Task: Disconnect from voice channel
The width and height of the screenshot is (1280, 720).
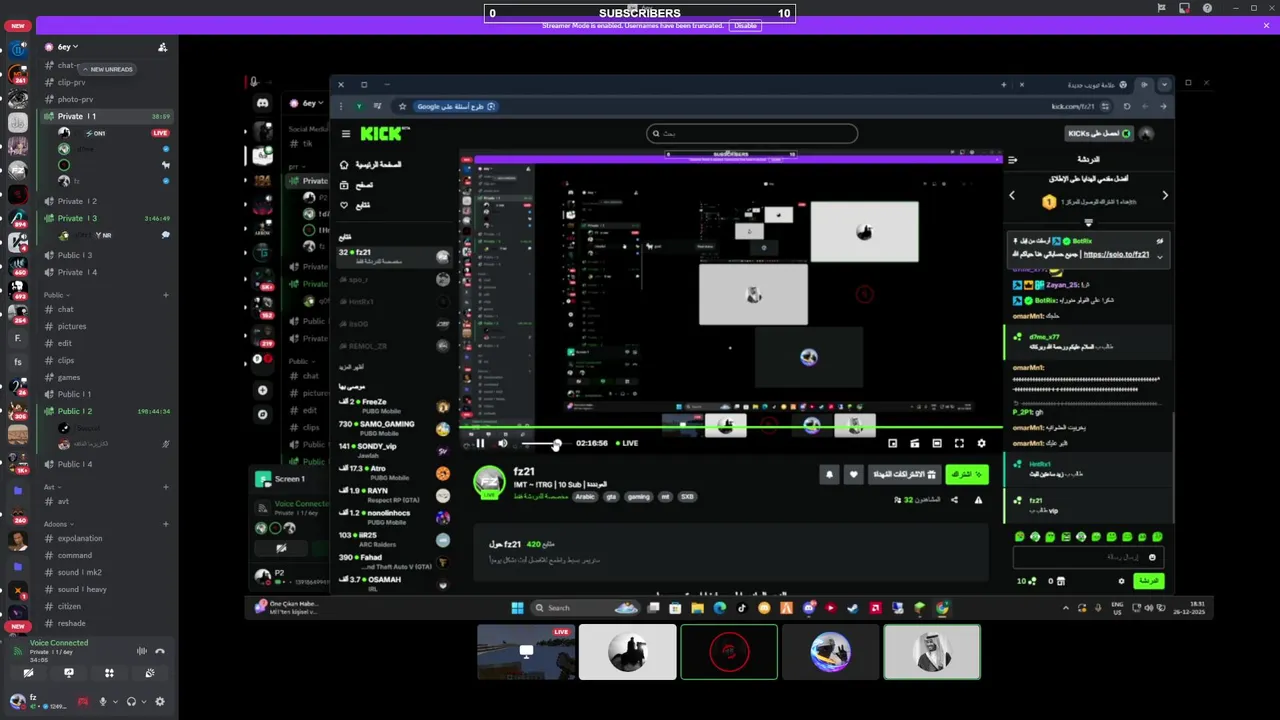Action: 159,651
